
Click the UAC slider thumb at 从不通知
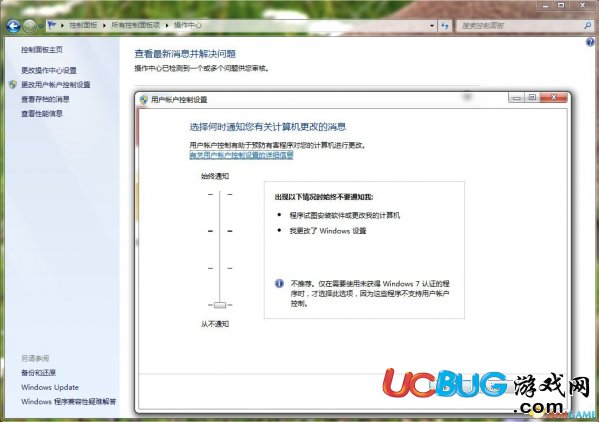(220, 305)
